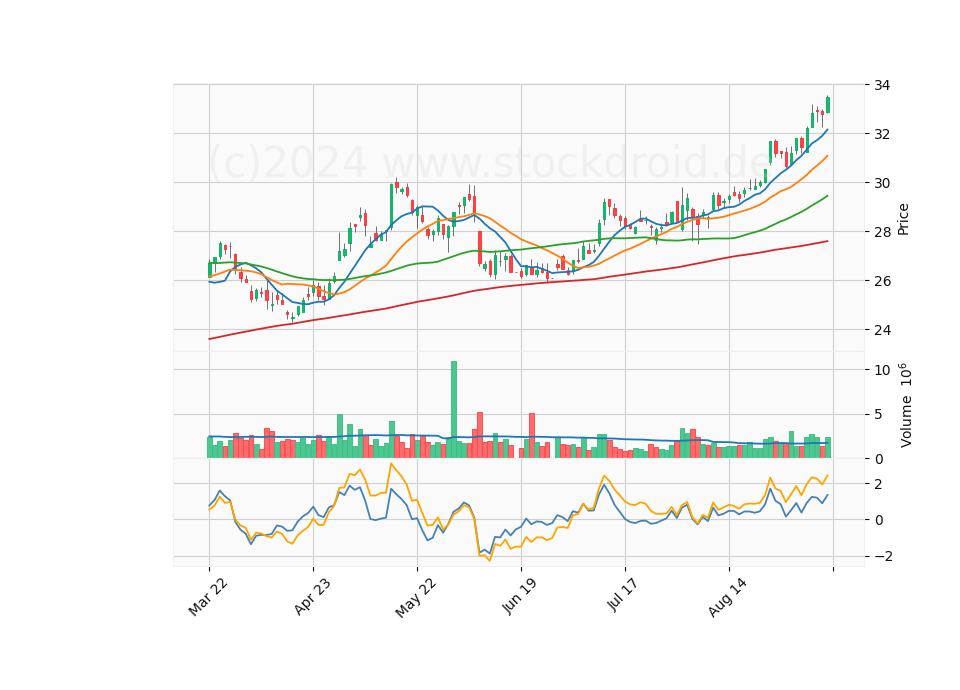
Task: Click the 'Jun 19' date axis label
Action: click(520, 596)
